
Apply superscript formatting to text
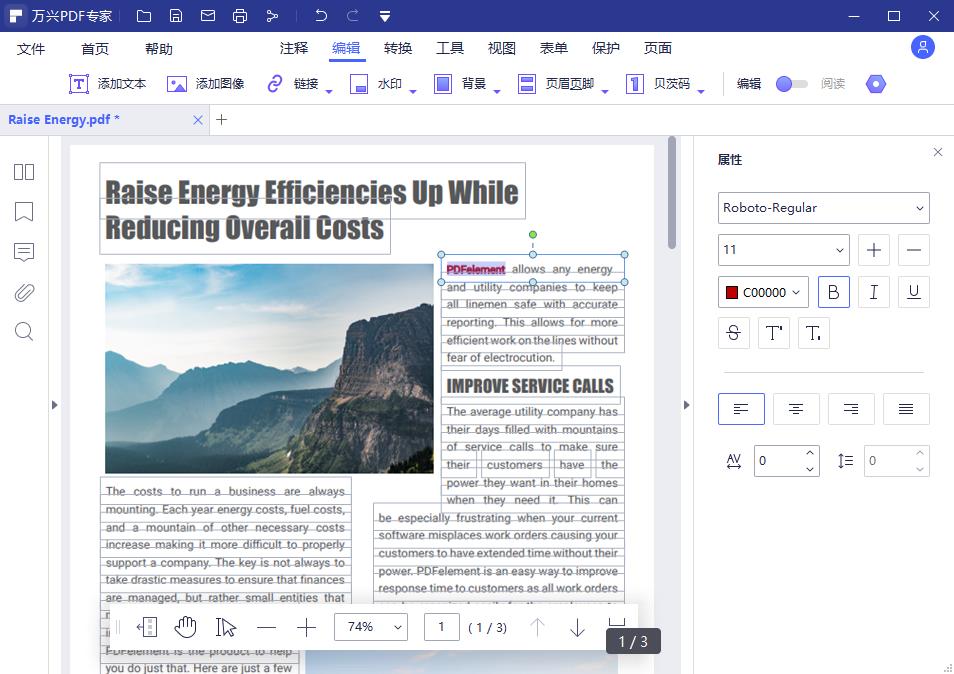tap(774, 333)
